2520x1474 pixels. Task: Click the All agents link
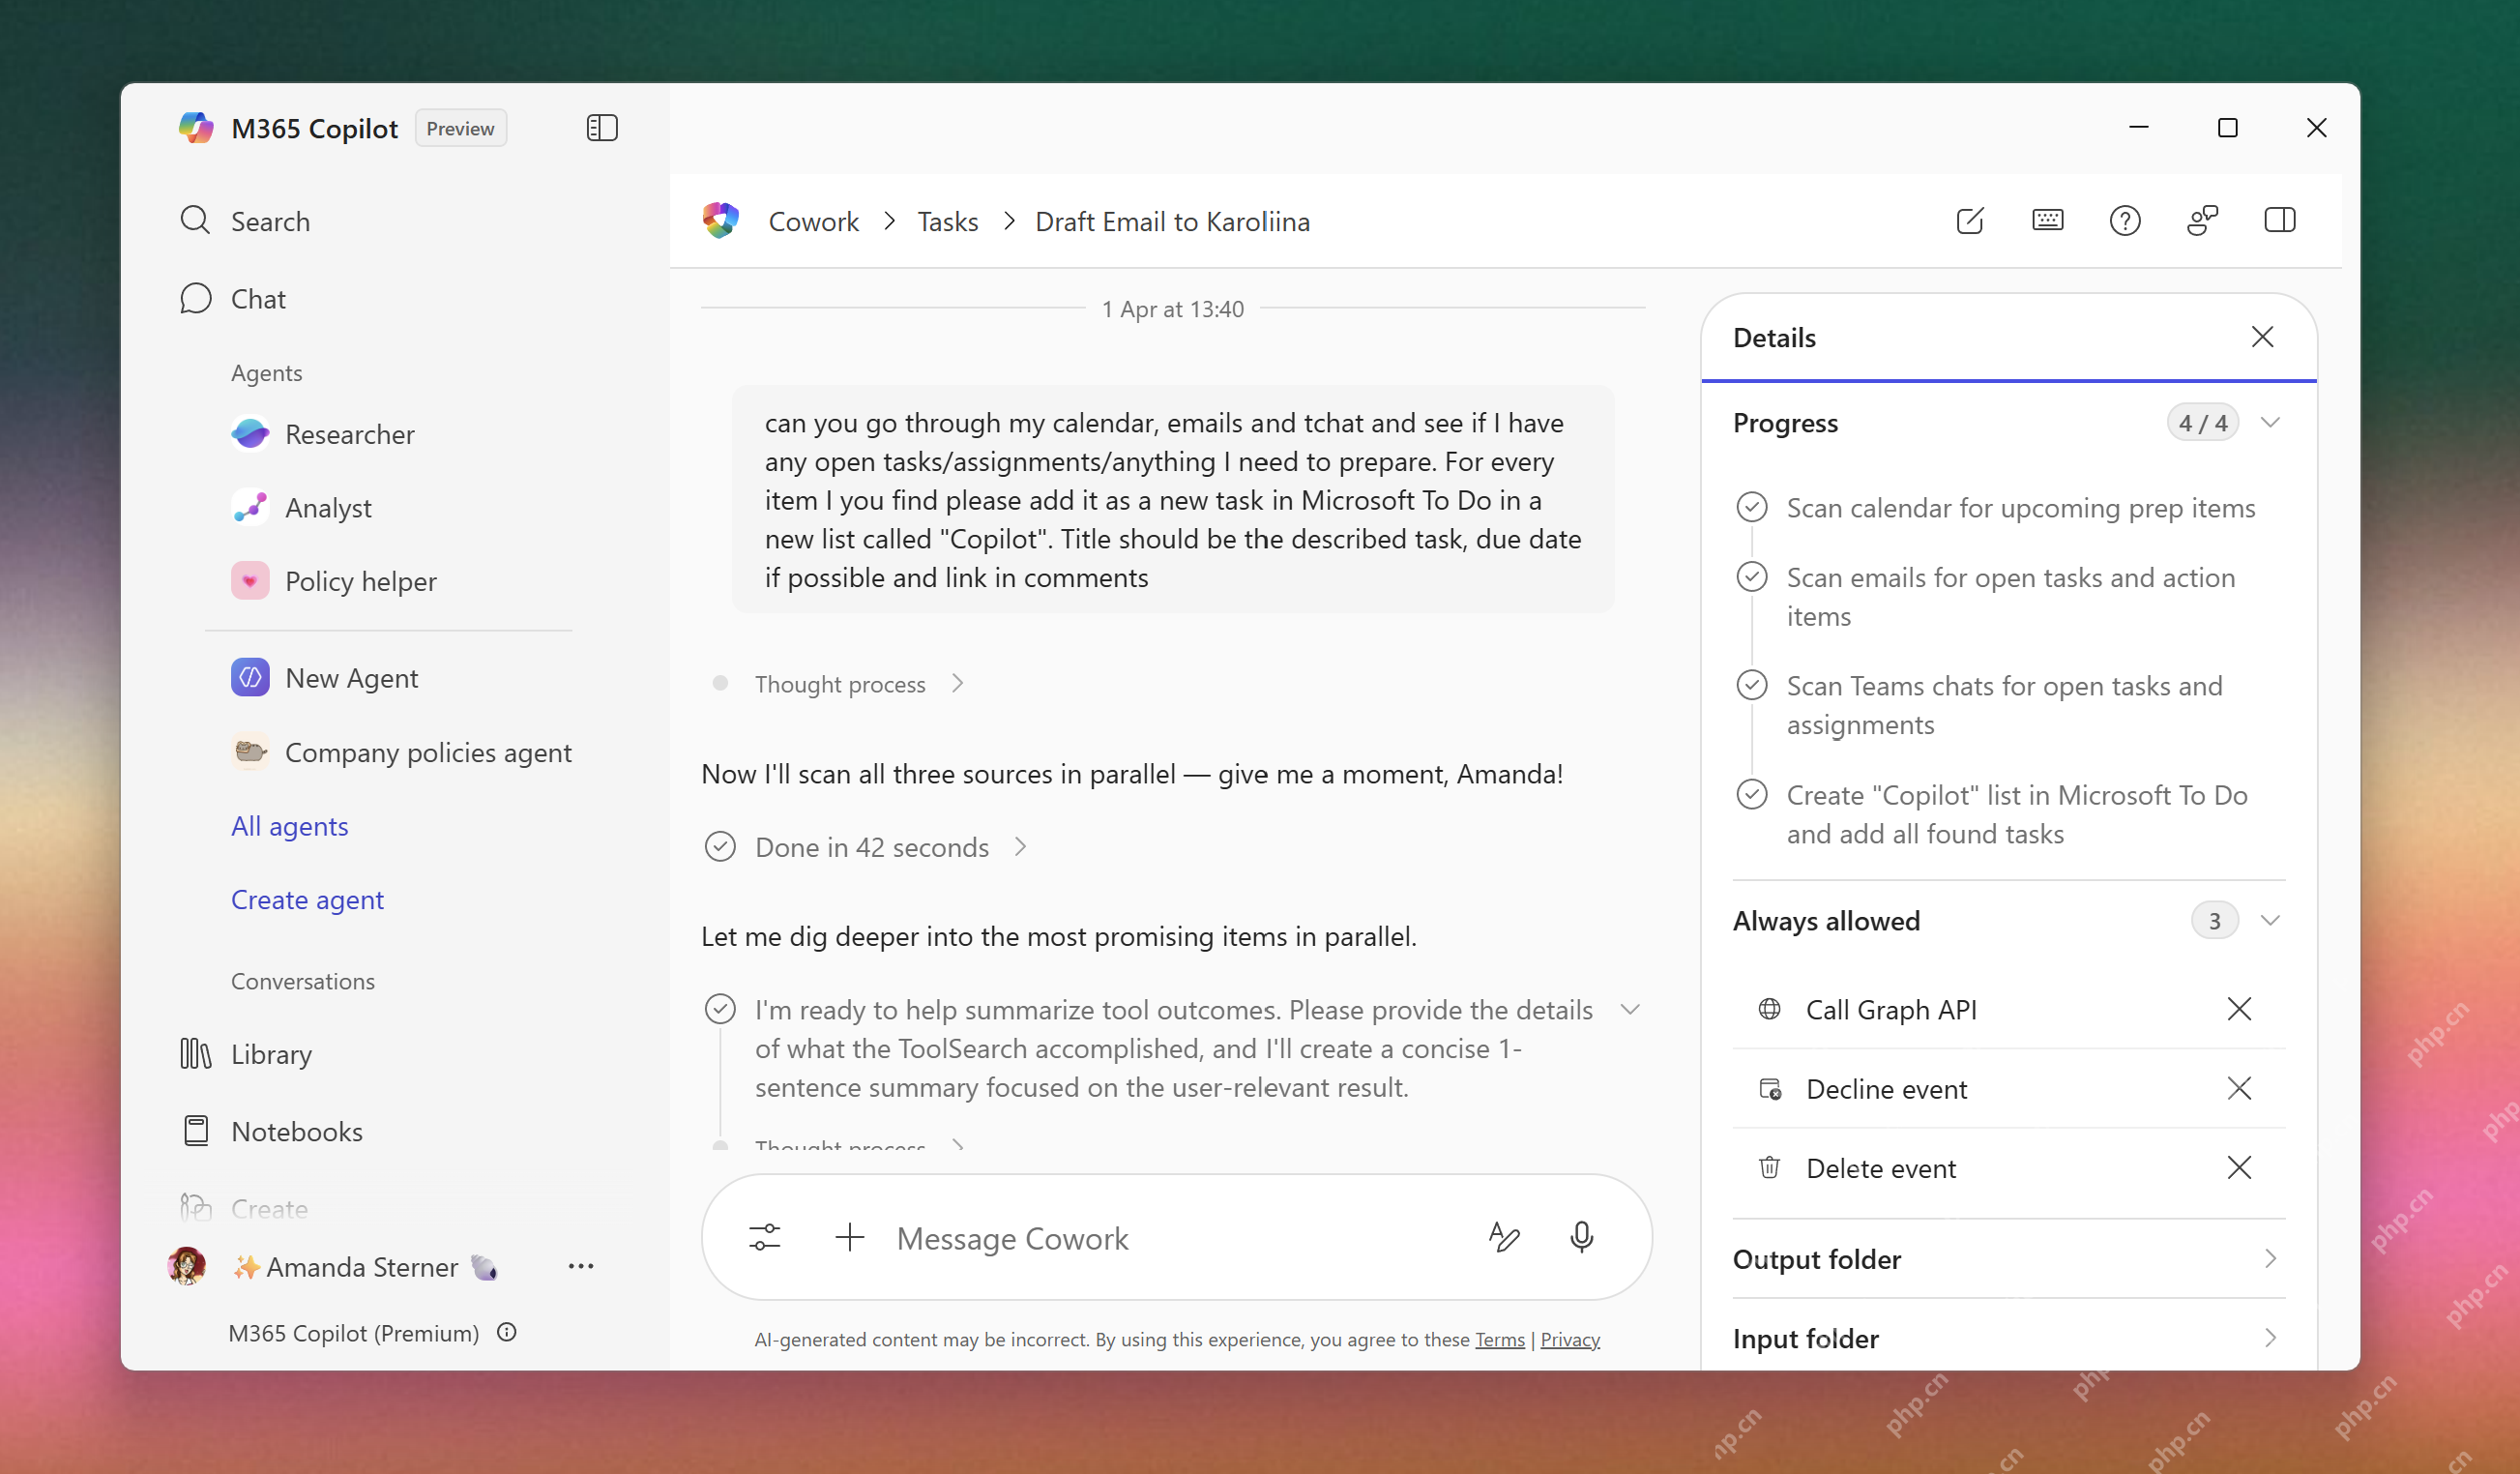point(289,826)
